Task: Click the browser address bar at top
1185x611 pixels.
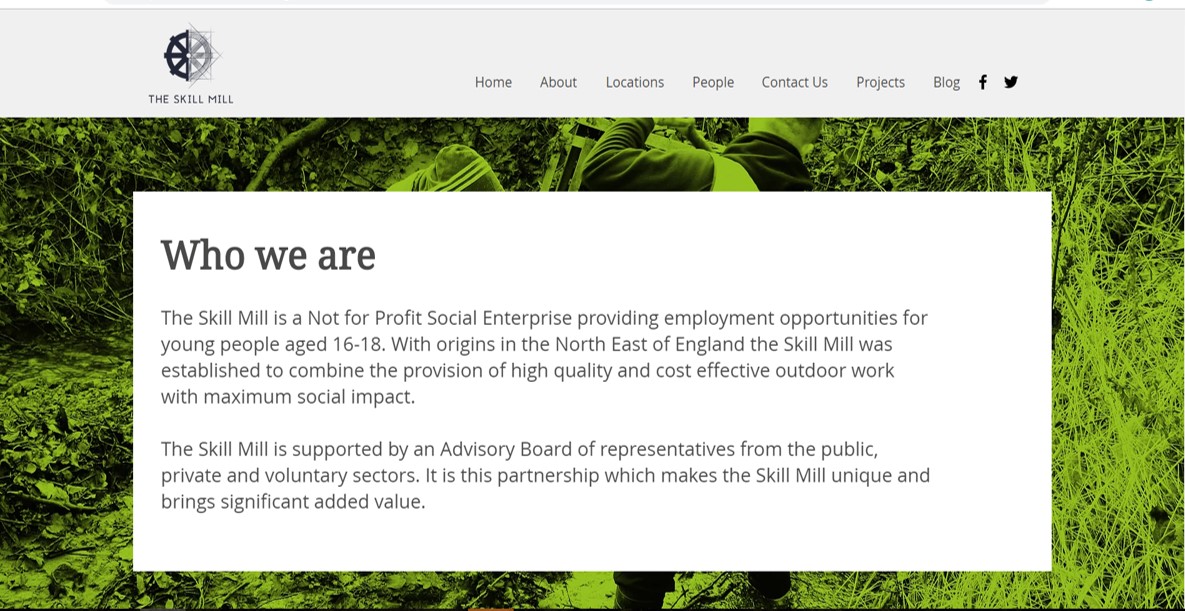Action: (574, 2)
